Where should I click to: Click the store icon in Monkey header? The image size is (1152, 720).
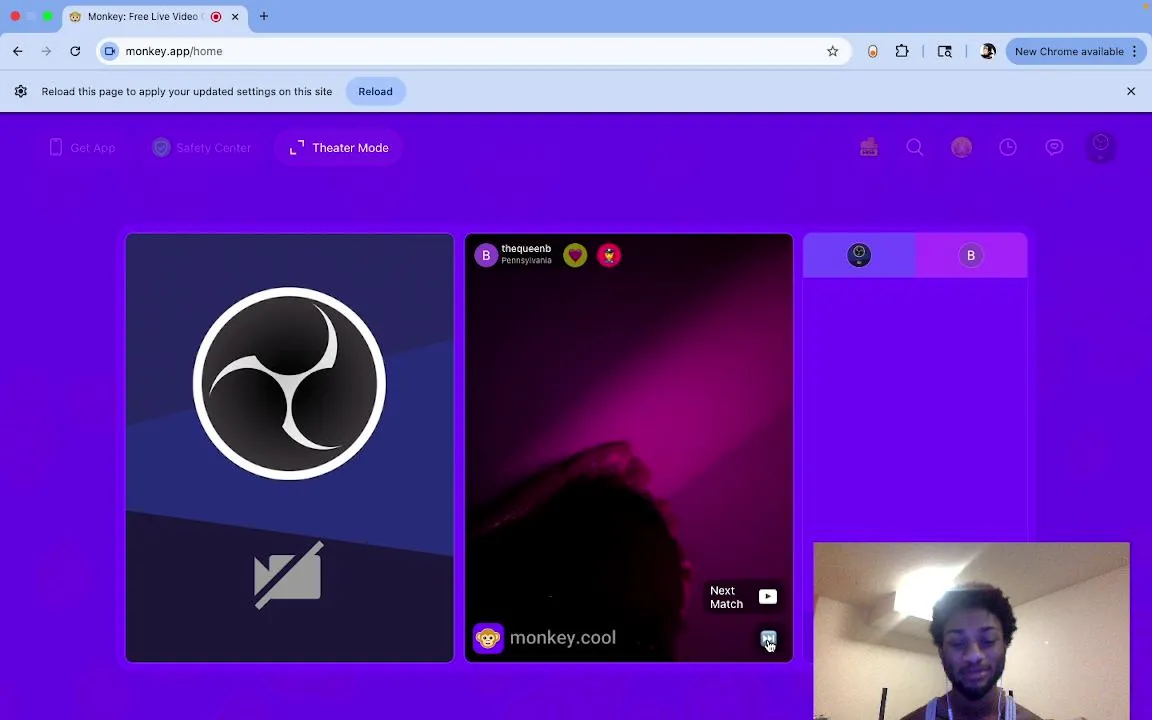pyautogui.click(x=869, y=148)
